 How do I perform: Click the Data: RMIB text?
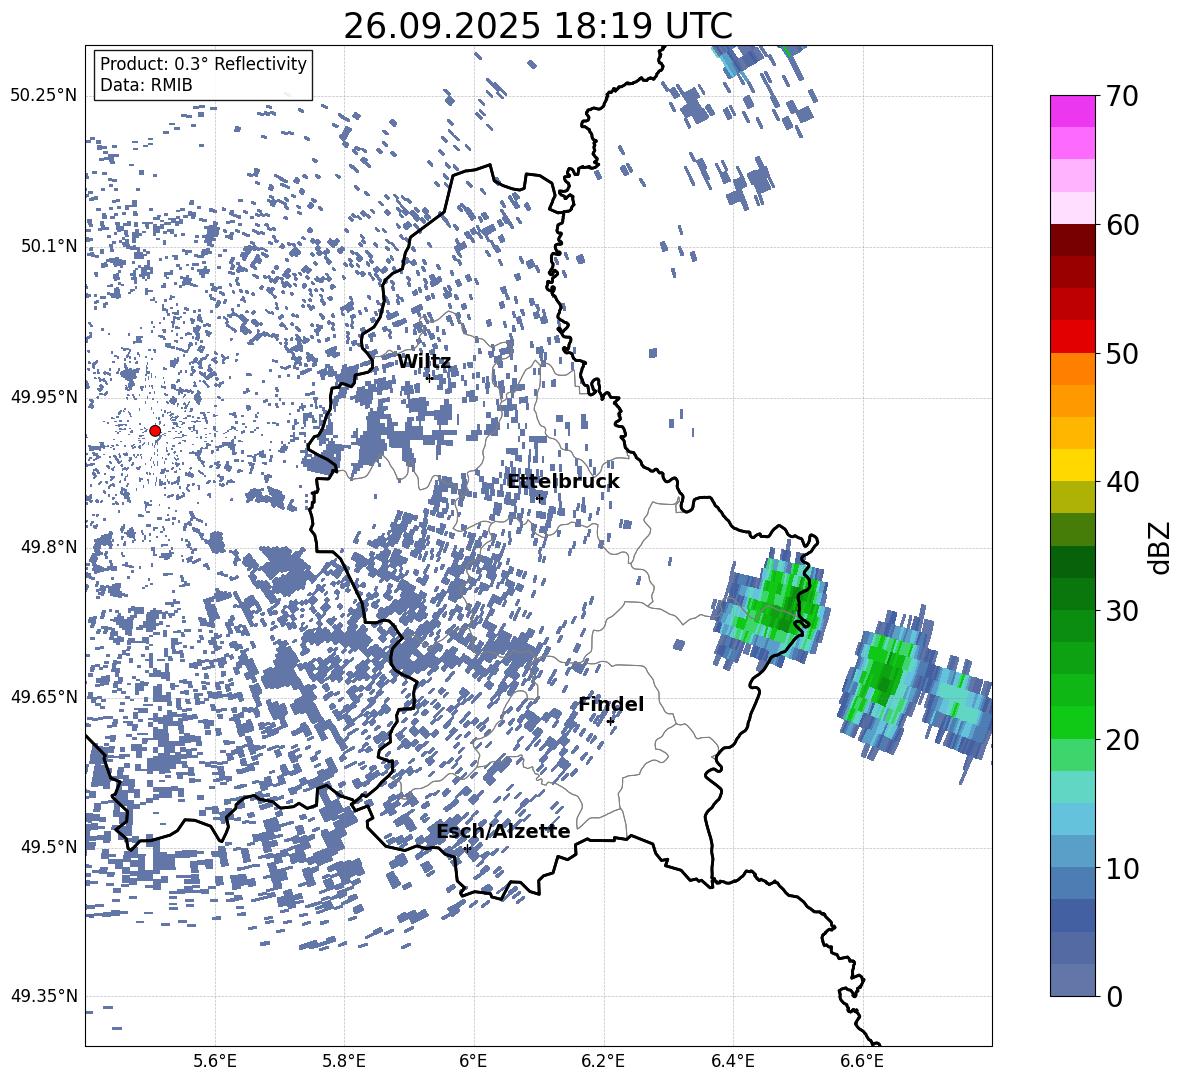[x=146, y=85]
